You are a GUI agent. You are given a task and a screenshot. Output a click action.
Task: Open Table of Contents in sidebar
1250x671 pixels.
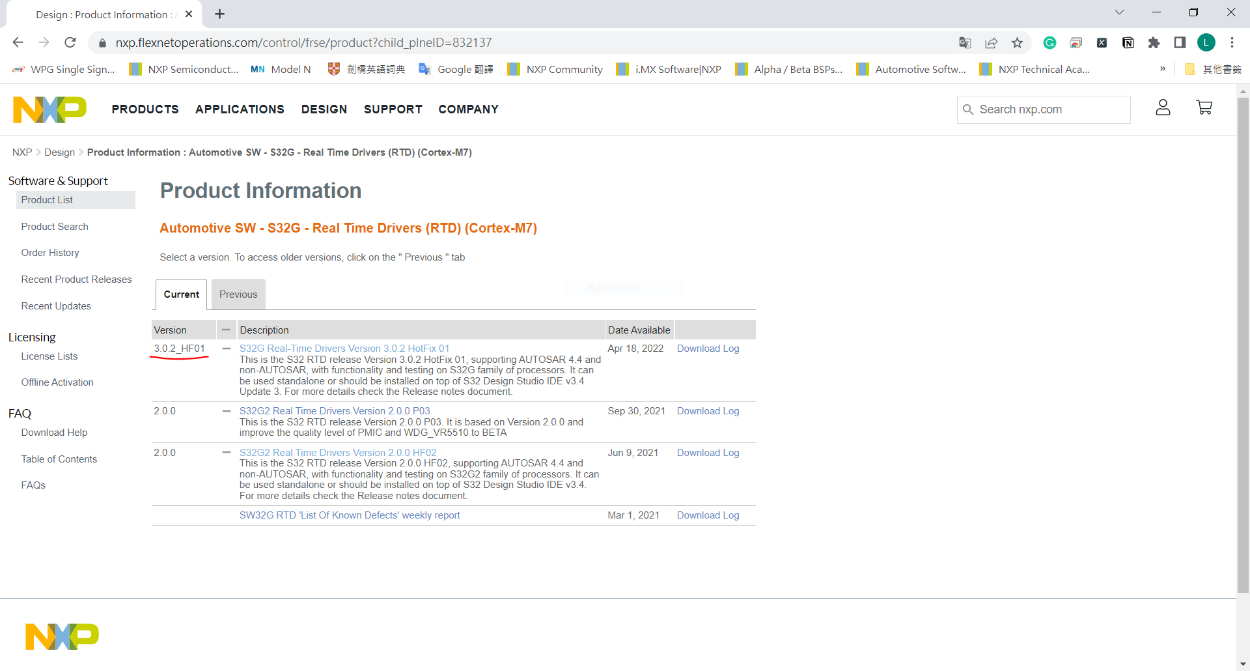coord(59,459)
